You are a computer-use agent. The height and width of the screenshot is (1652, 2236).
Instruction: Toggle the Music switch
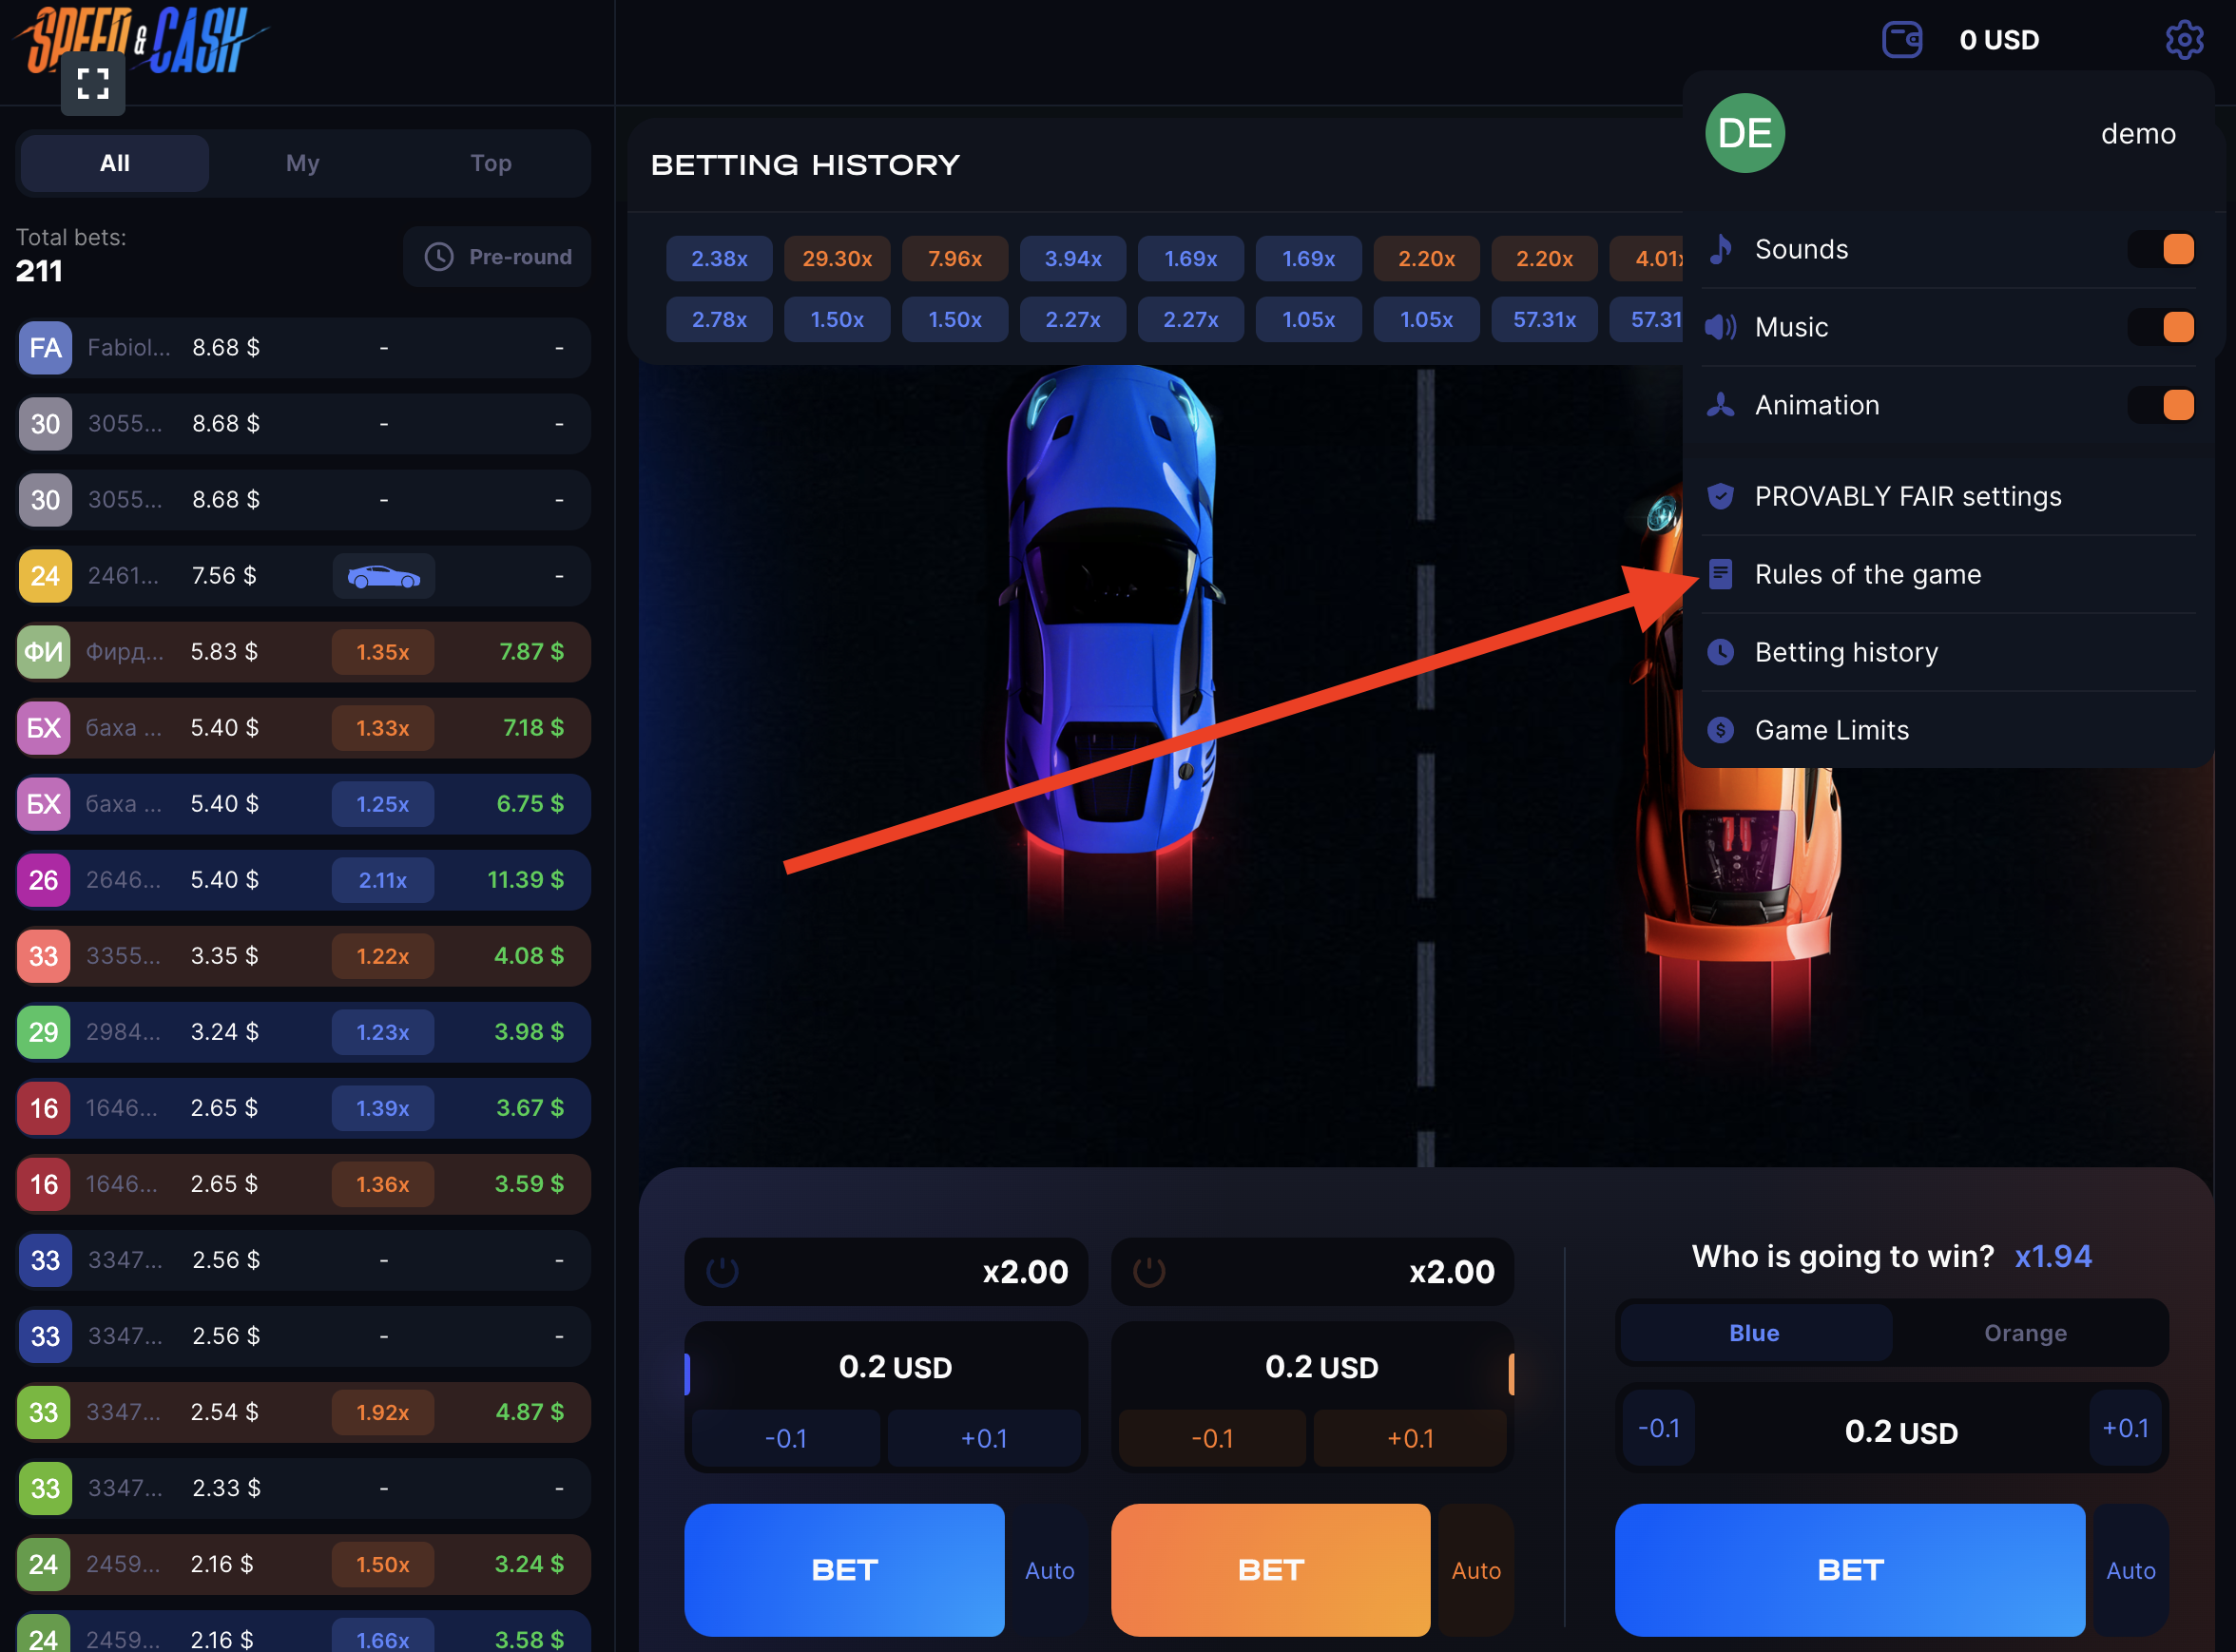pos(2161,327)
